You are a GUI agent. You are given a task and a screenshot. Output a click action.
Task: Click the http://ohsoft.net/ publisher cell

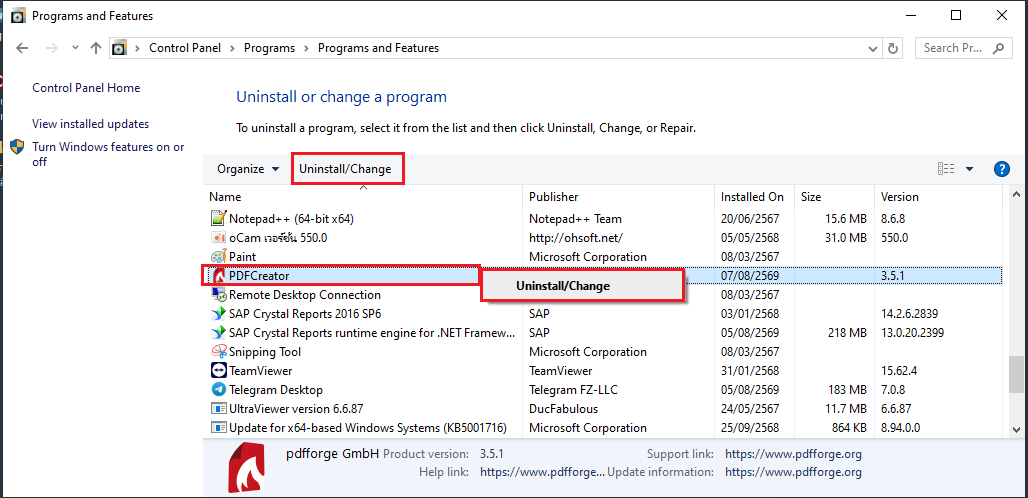click(576, 237)
